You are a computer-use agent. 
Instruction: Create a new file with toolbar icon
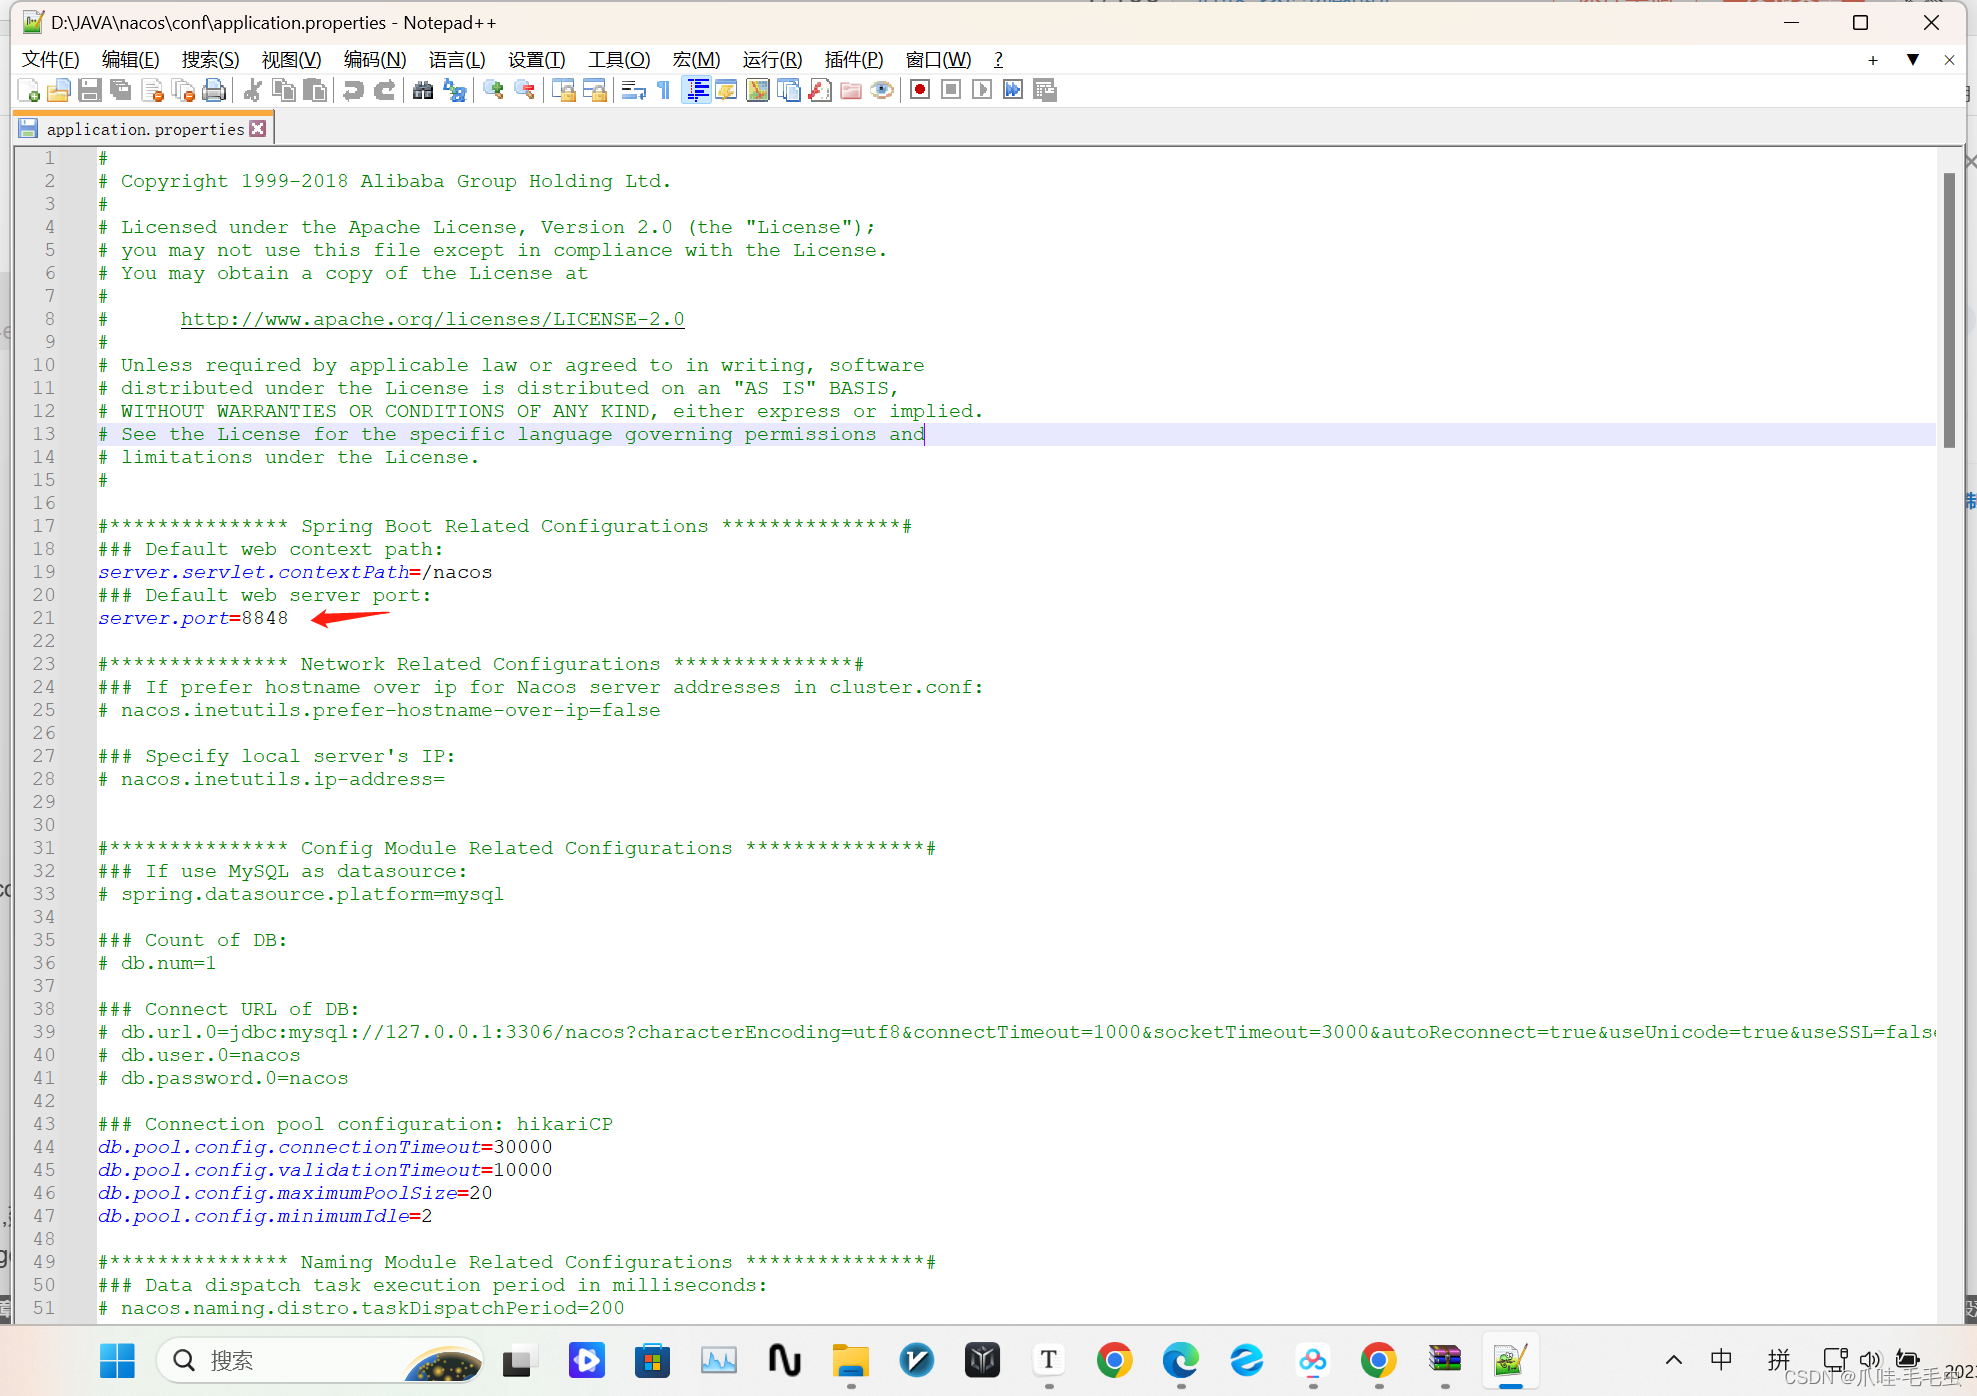[29, 91]
